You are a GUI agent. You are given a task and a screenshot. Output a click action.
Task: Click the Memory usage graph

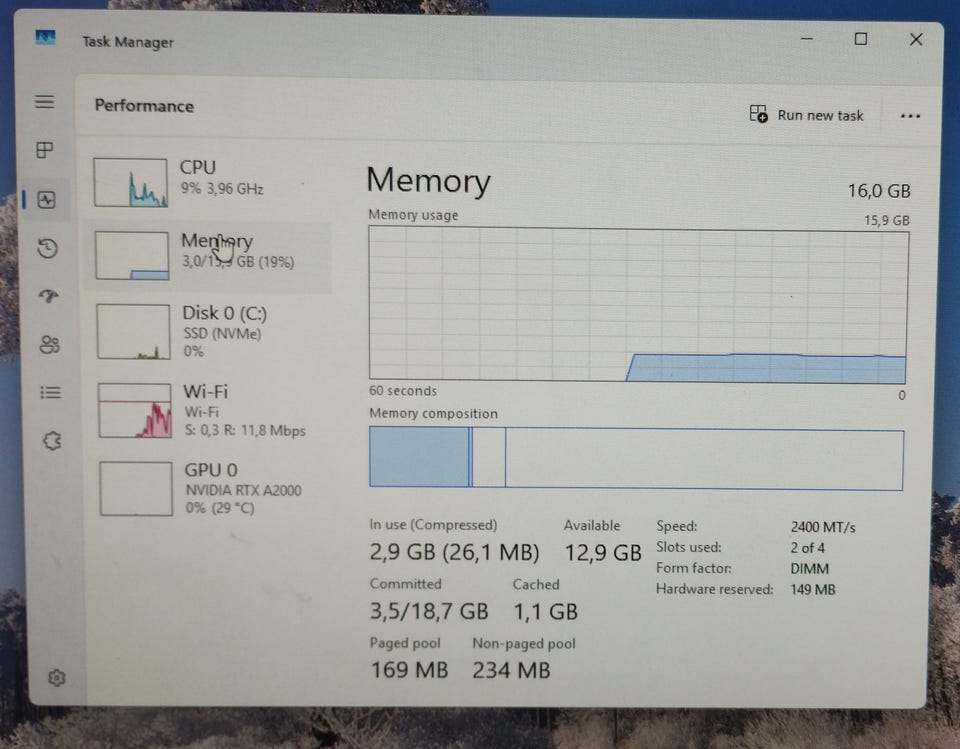pos(638,305)
